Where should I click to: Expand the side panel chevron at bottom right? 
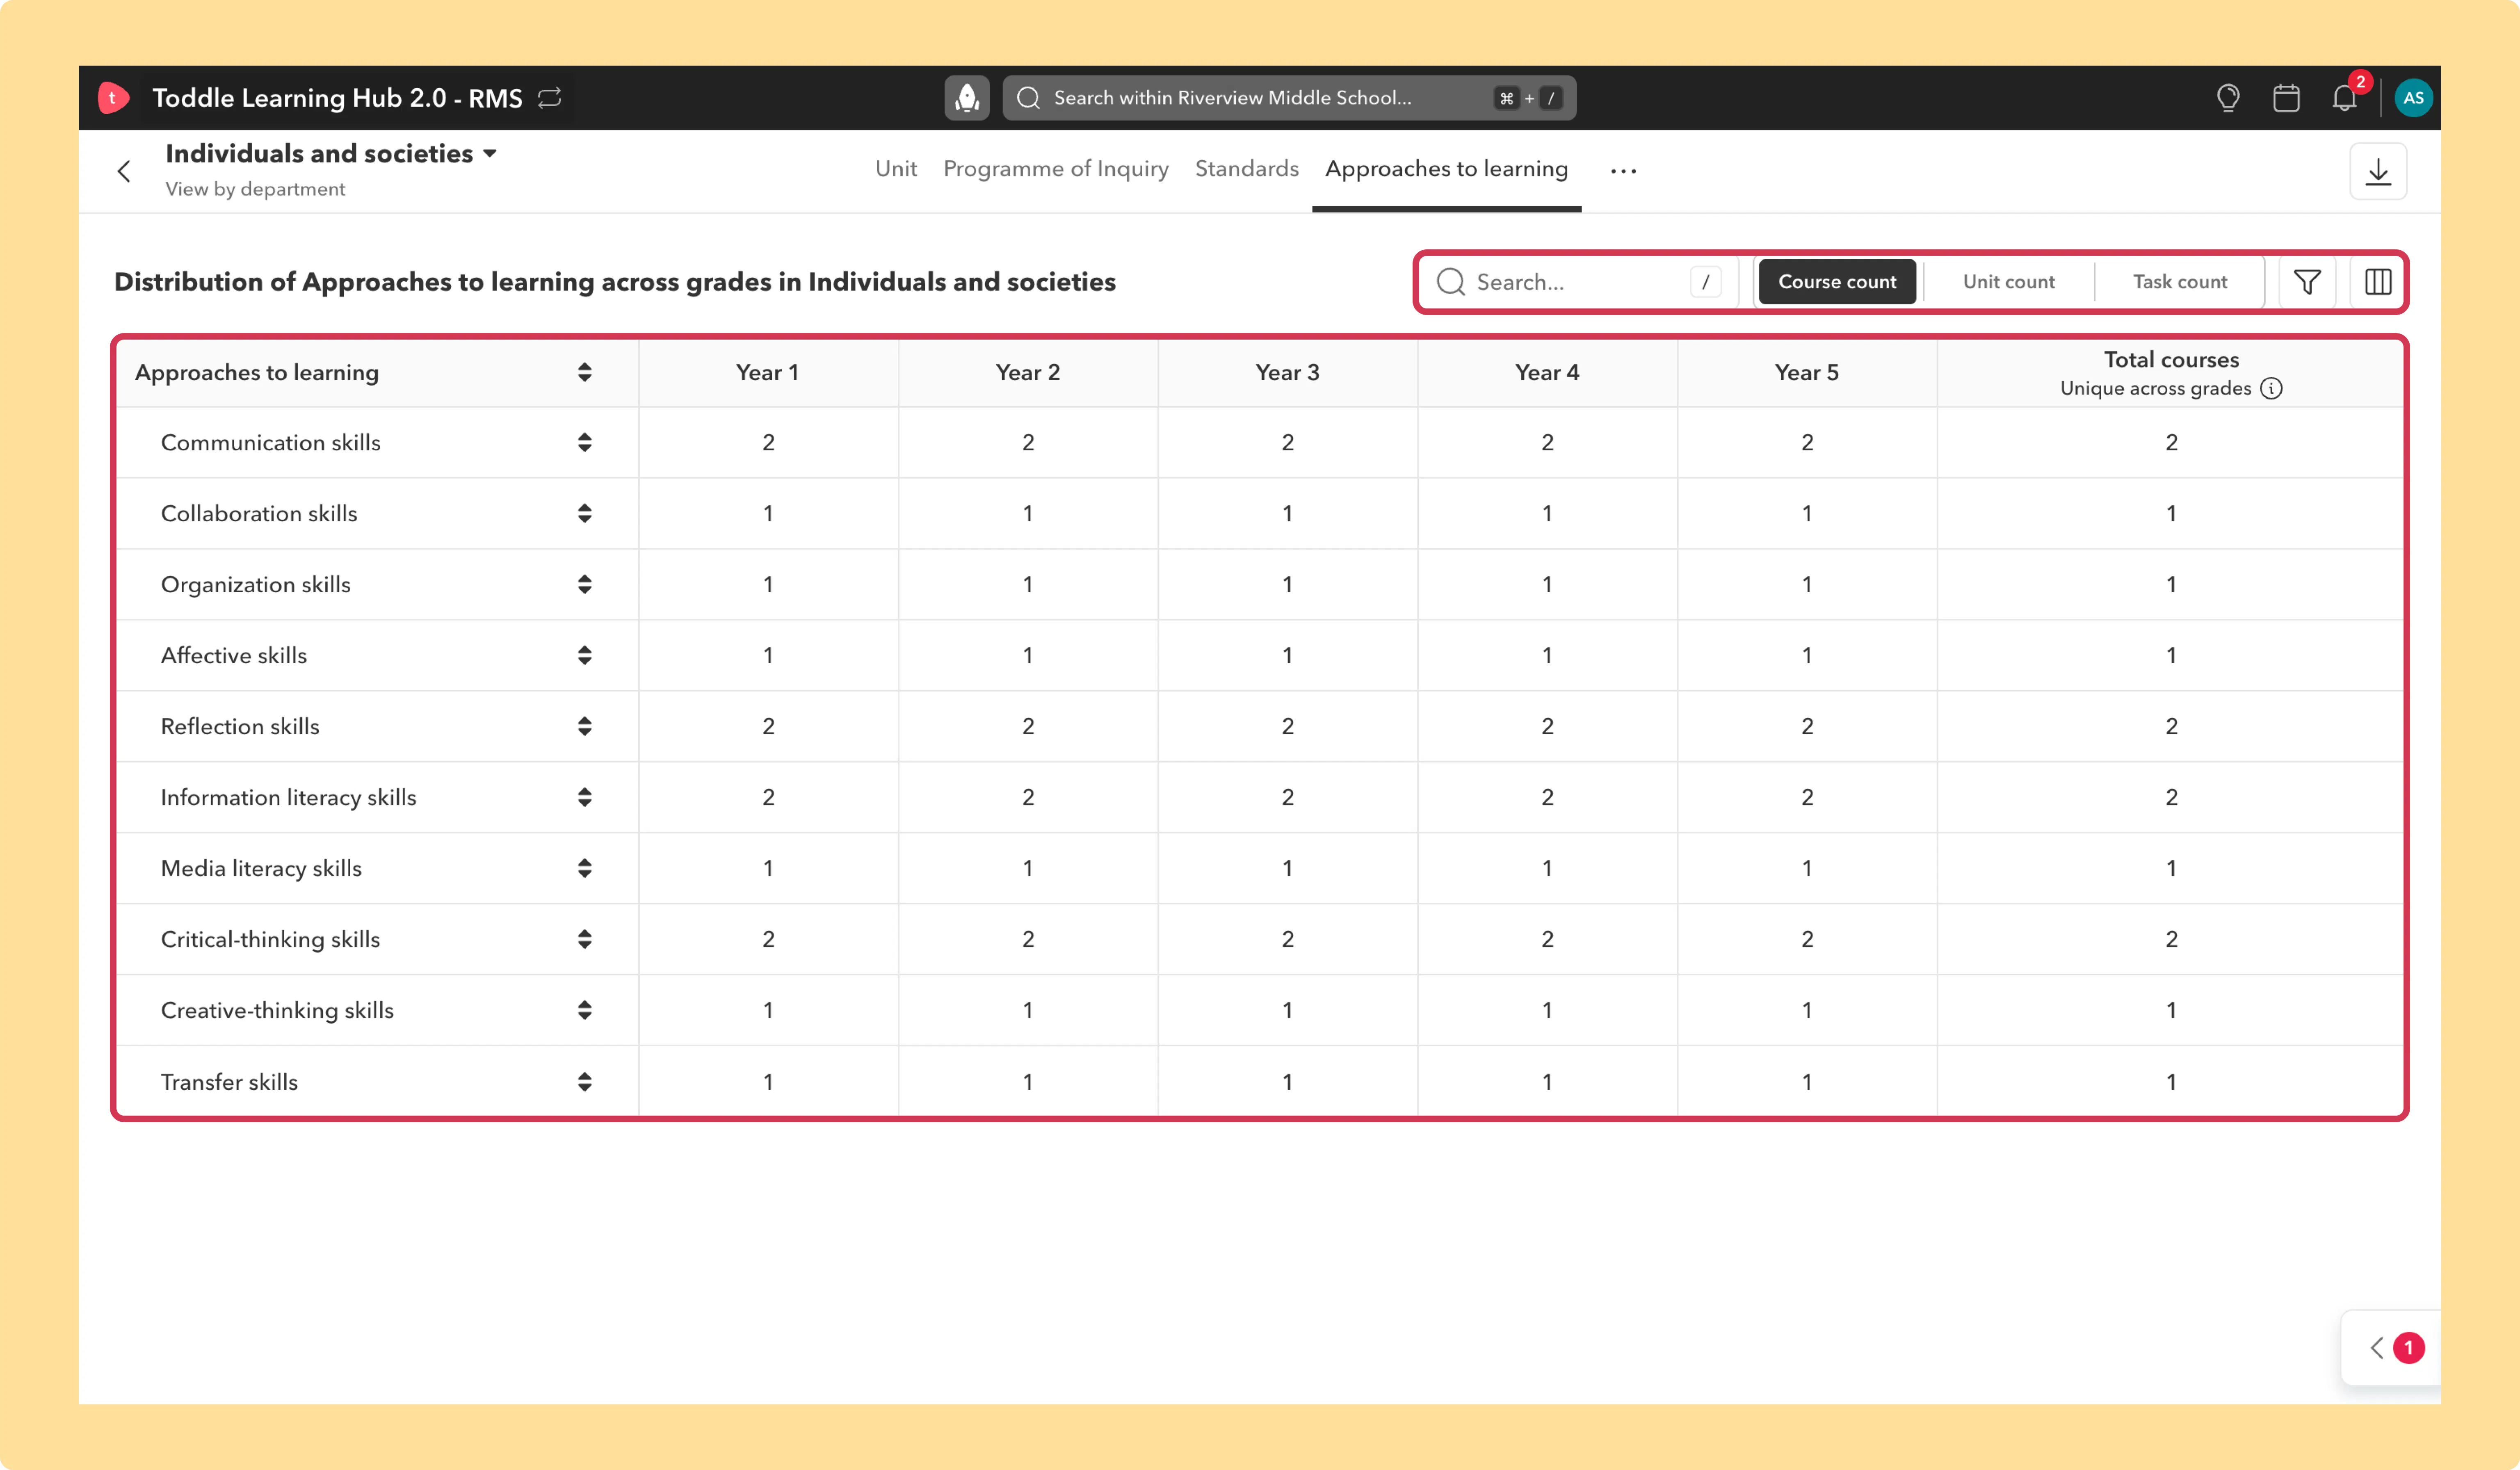pyautogui.click(x=2377, y=1348)
